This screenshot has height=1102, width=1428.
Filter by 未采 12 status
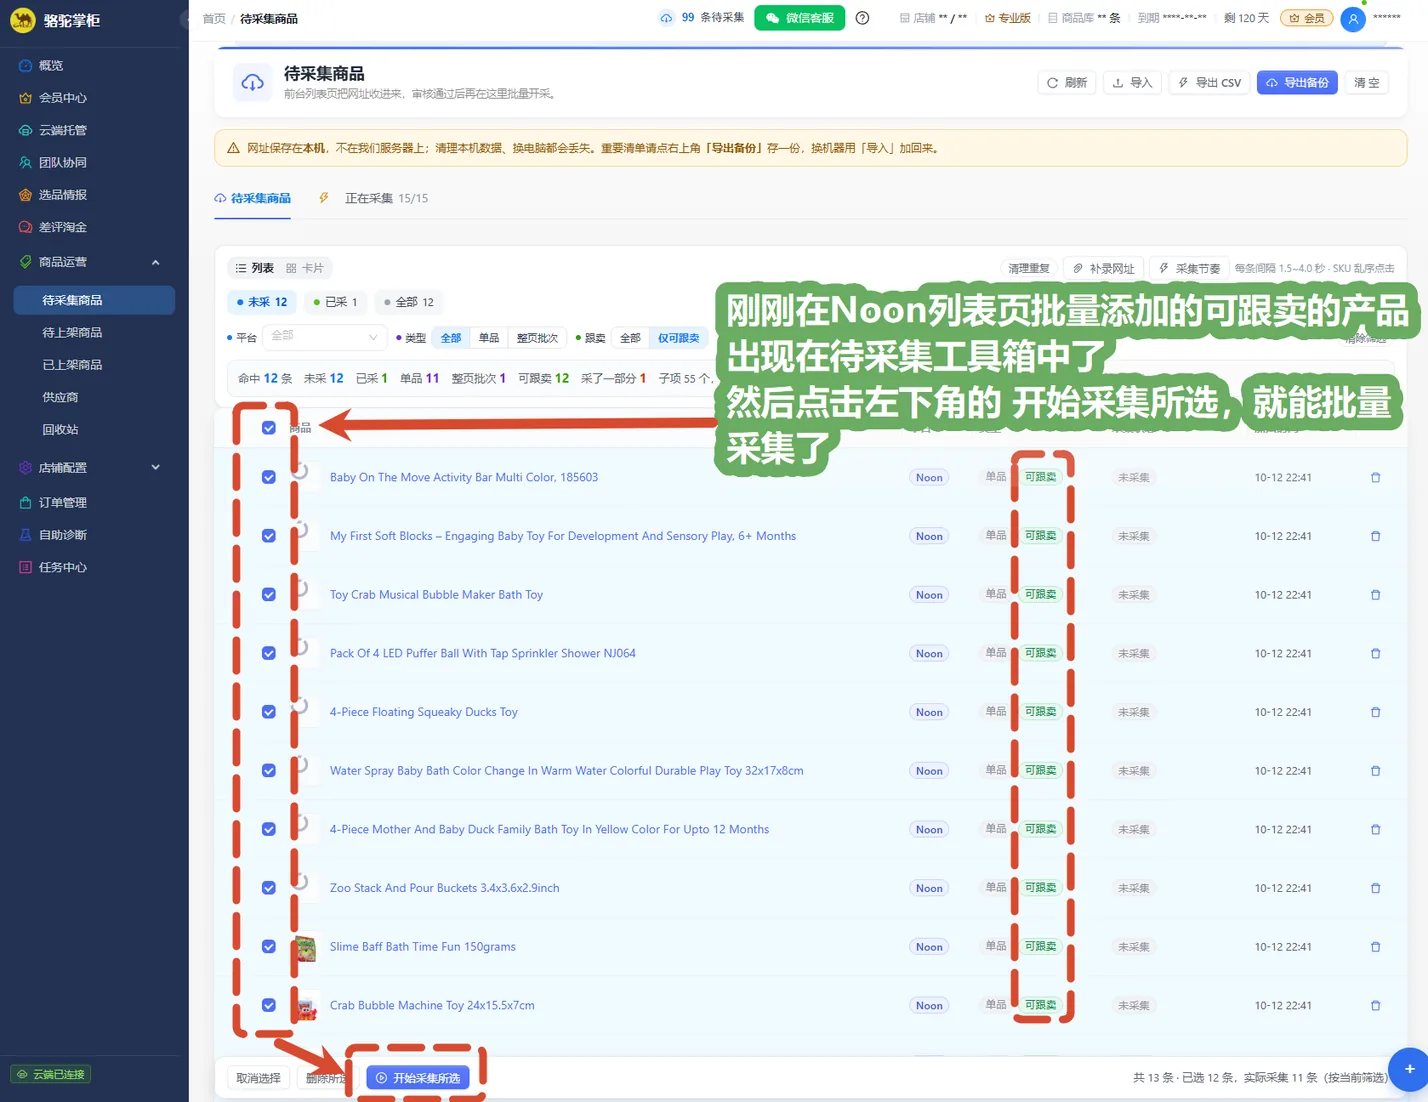[x=261, y=302]
